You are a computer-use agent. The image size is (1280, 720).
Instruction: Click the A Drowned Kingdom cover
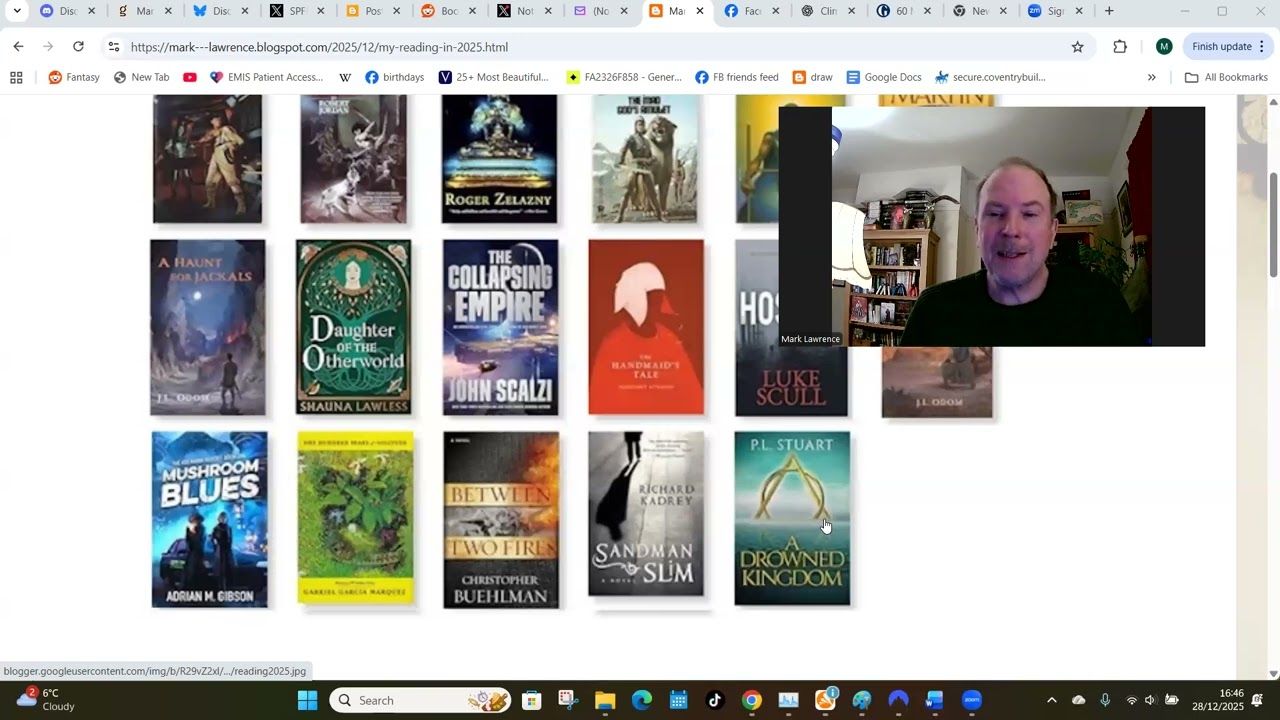(792, 518)
